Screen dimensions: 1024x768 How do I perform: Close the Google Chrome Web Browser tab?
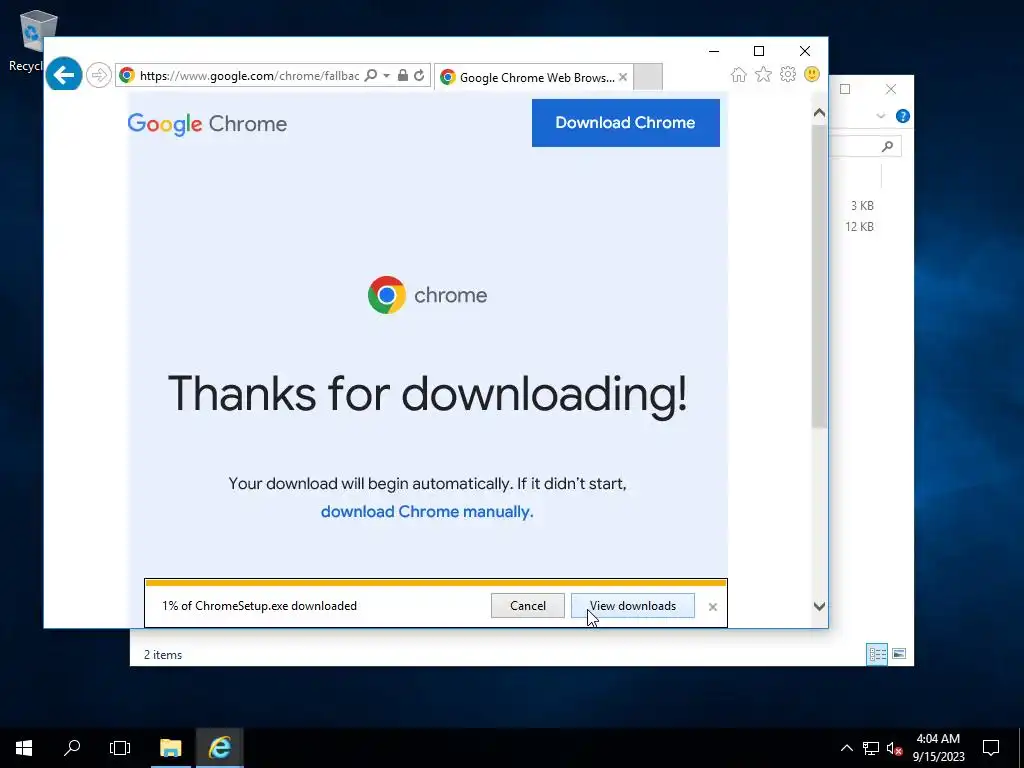click(x=623, y=77)
